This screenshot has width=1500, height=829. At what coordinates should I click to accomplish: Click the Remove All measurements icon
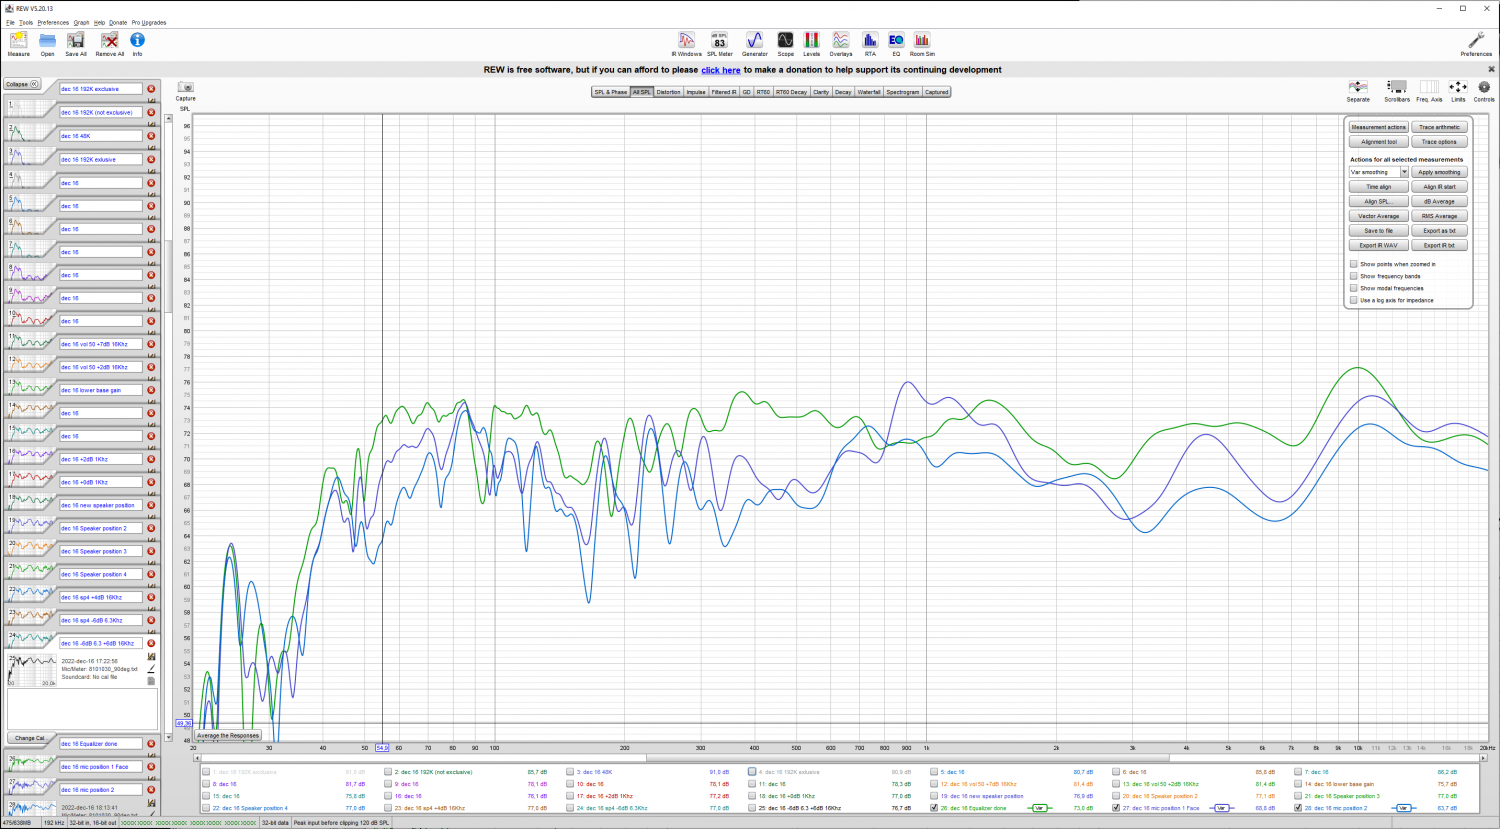coord(110,40)
